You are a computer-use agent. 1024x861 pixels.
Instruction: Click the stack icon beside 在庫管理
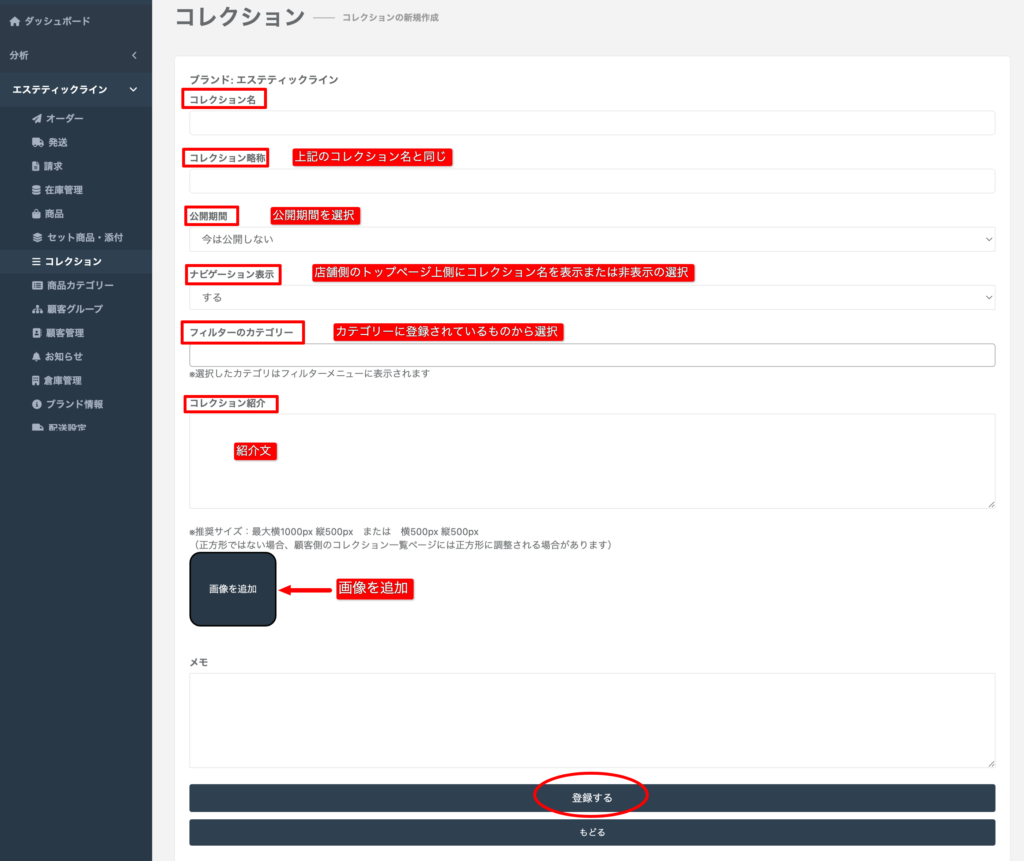point(37,190)
